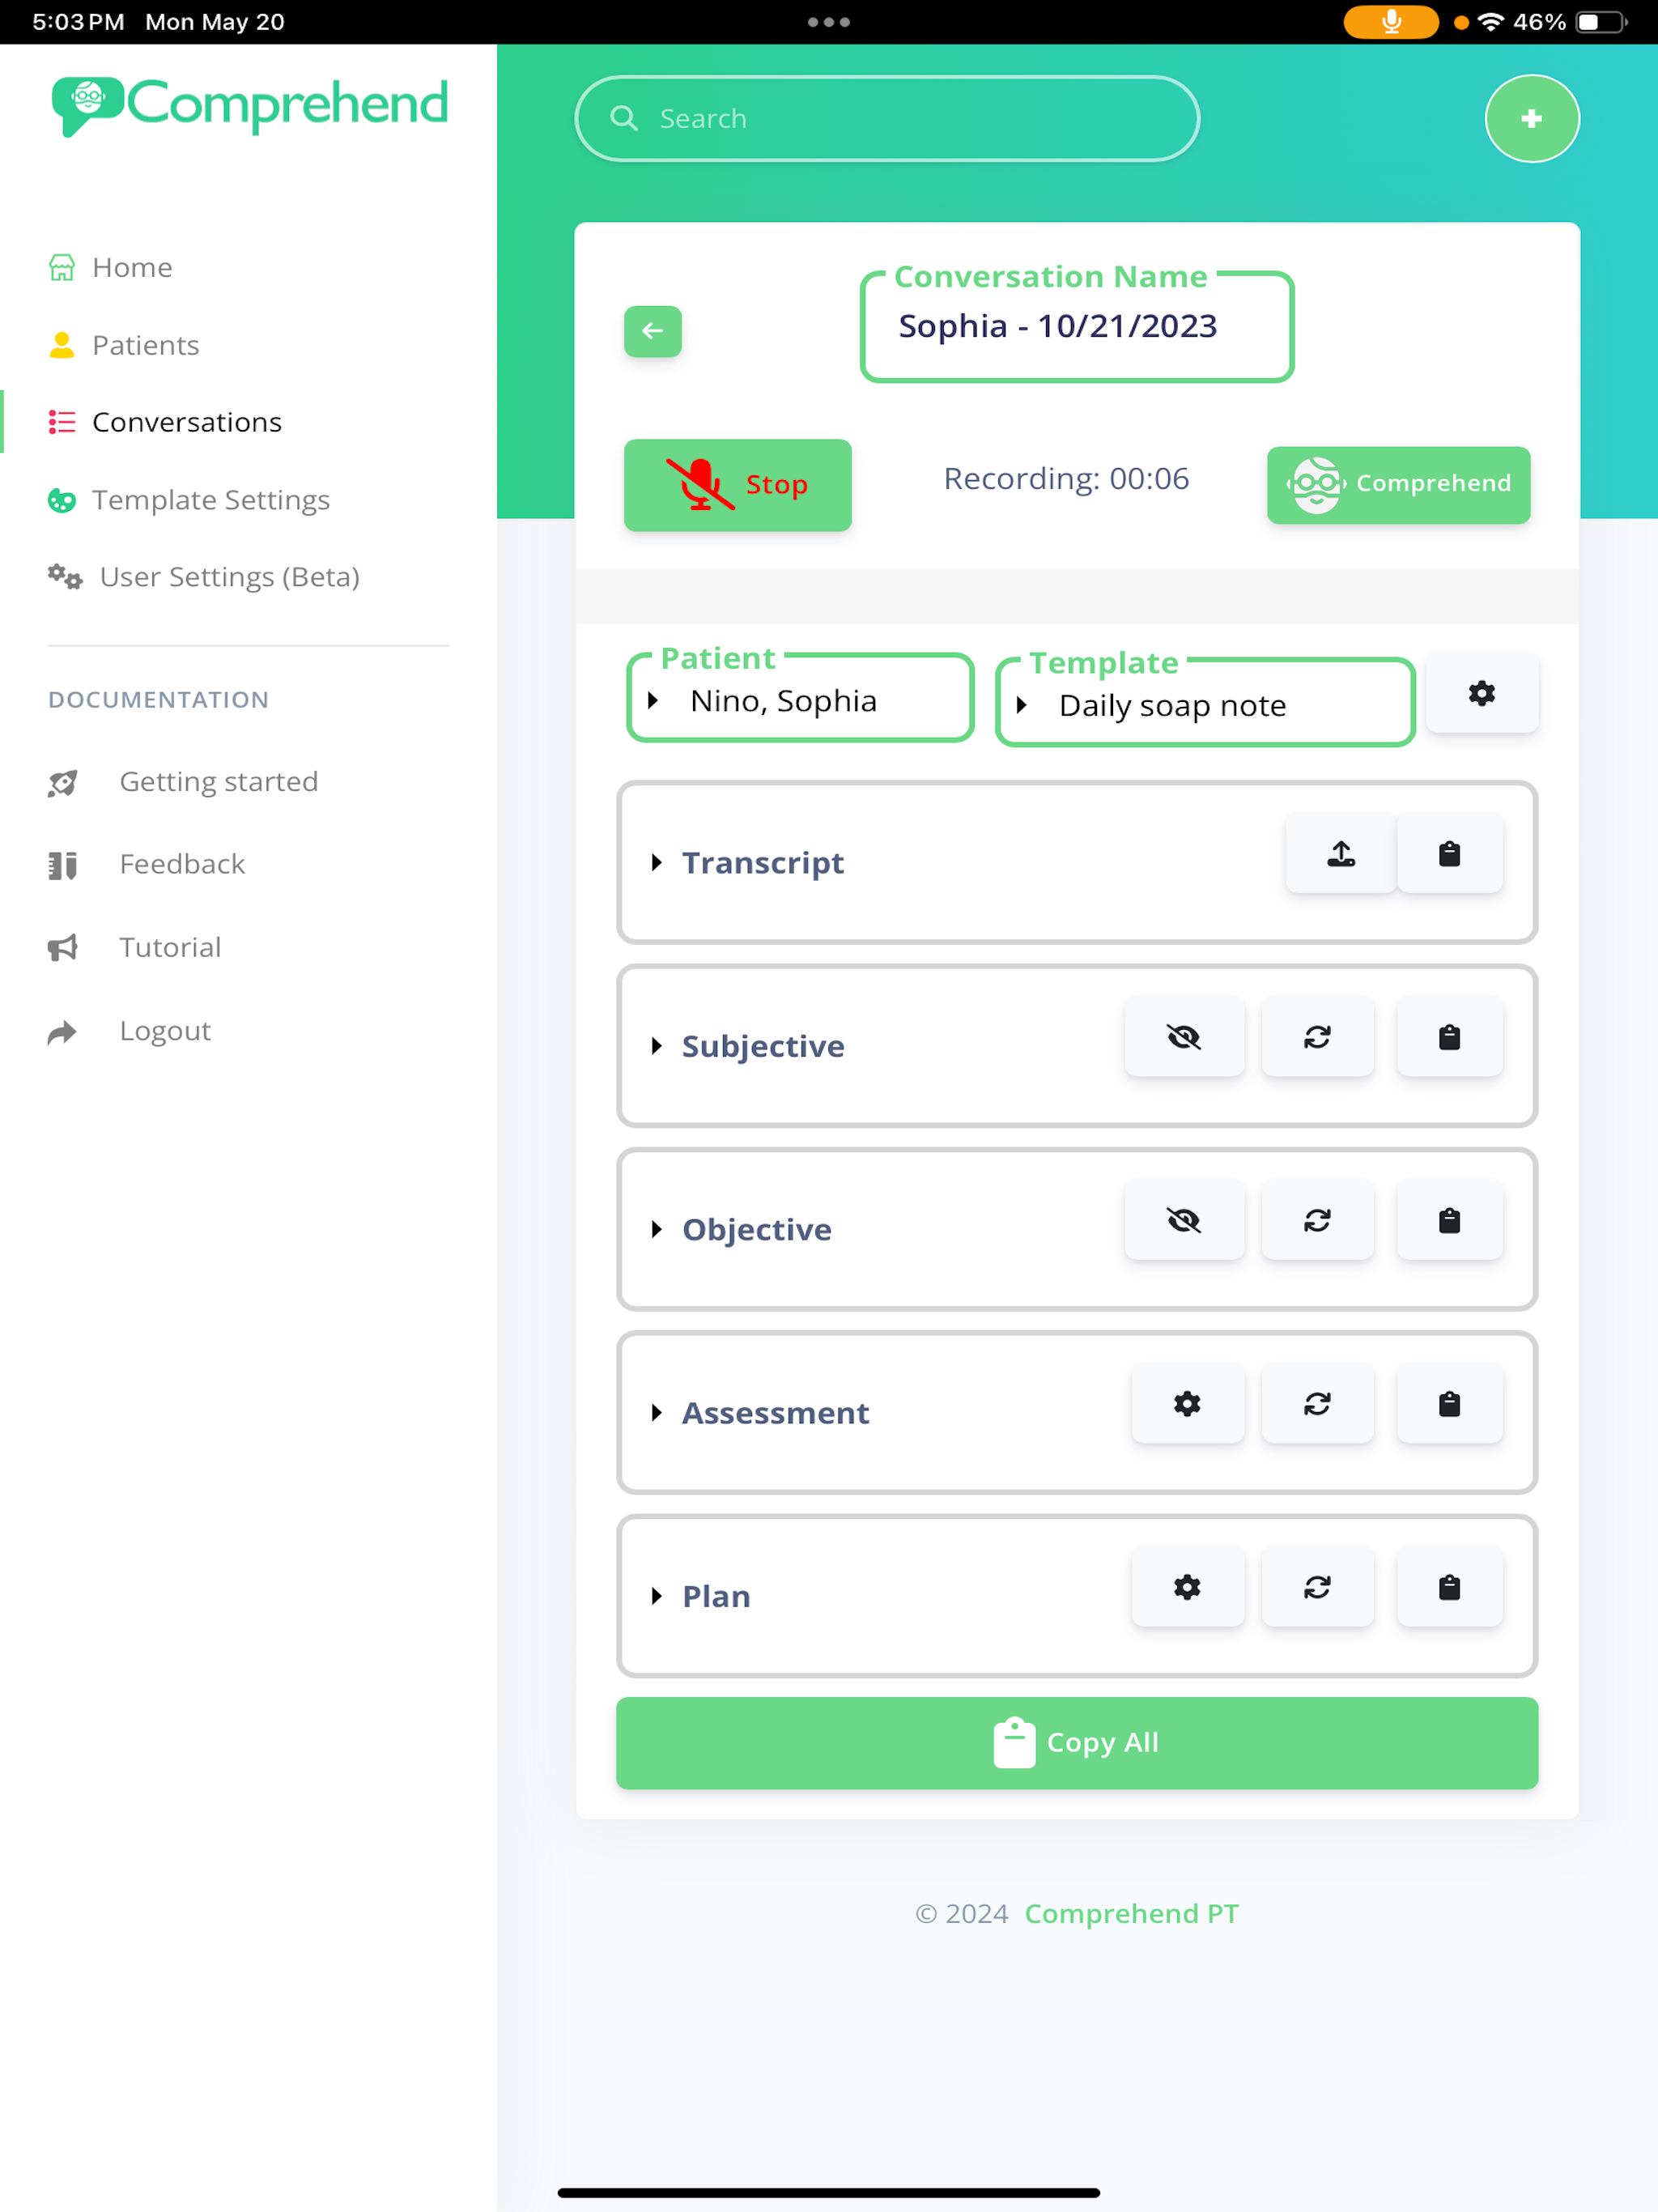This screenshot has height=2212, width=1658.
Task: Open the Patient dropdown showing Nino, Sophia
Action: 800,699
